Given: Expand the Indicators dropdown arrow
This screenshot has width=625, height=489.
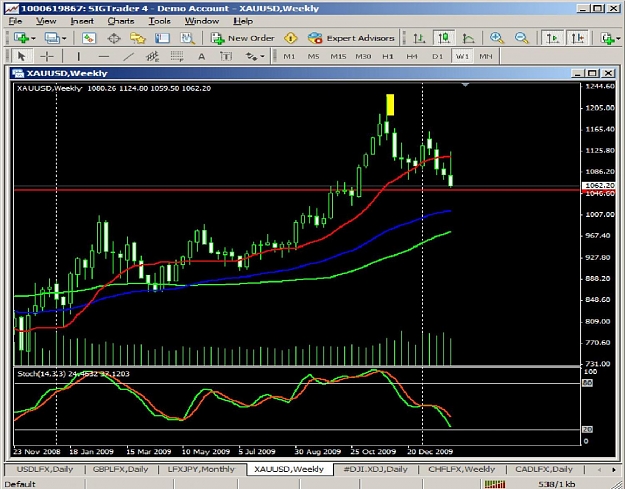Looking at the screenshot, I should (618, 39).
